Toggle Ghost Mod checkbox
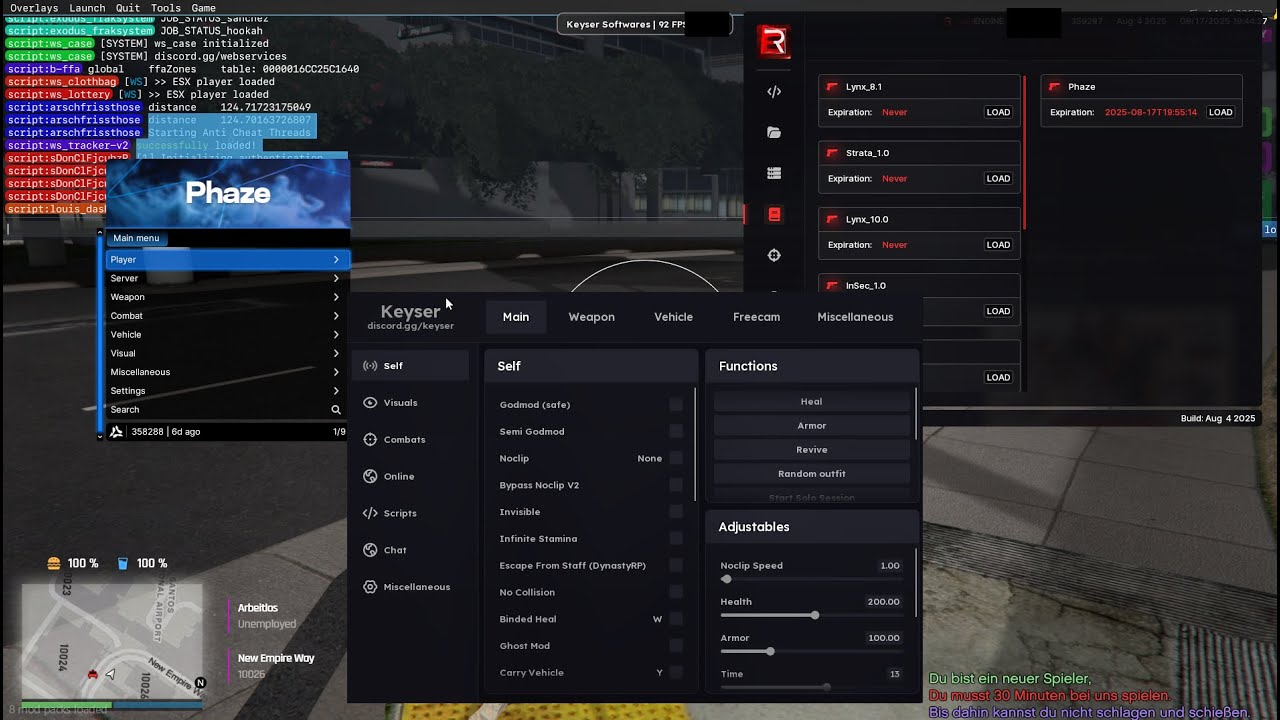This screenshot has width=1280, height=720. click(x=676, y=646)
